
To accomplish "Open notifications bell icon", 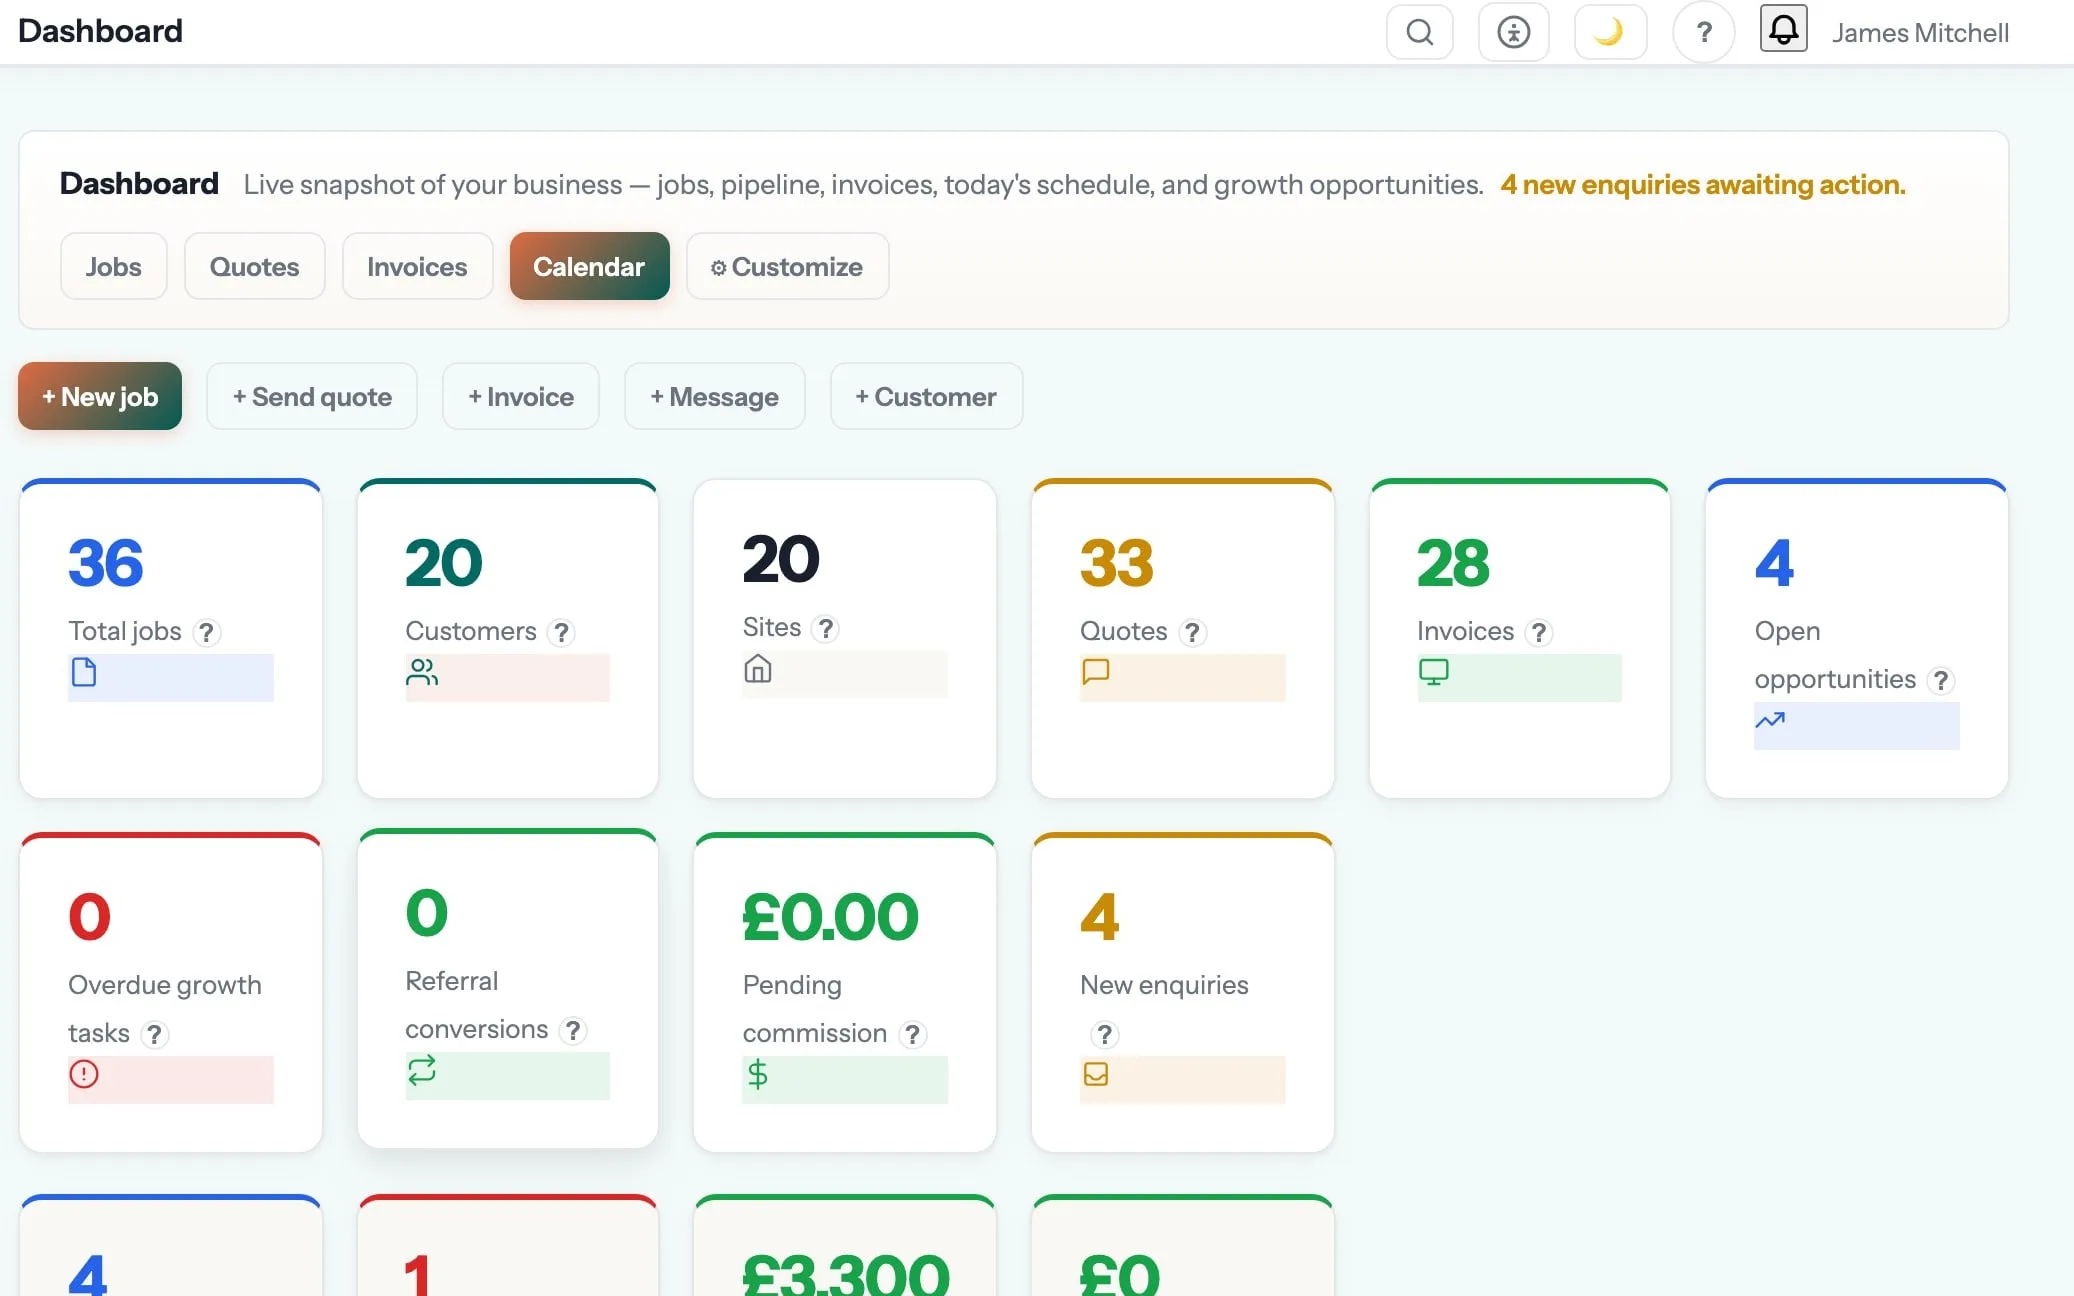I will click(x=1783, y=29).
